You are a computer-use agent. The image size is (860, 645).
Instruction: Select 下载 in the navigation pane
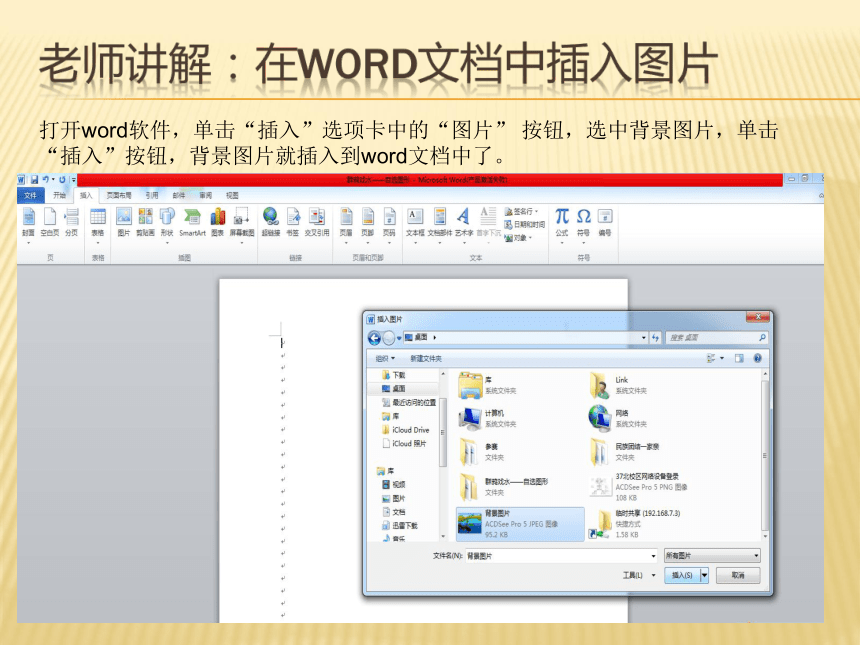(x=393, y=375)
